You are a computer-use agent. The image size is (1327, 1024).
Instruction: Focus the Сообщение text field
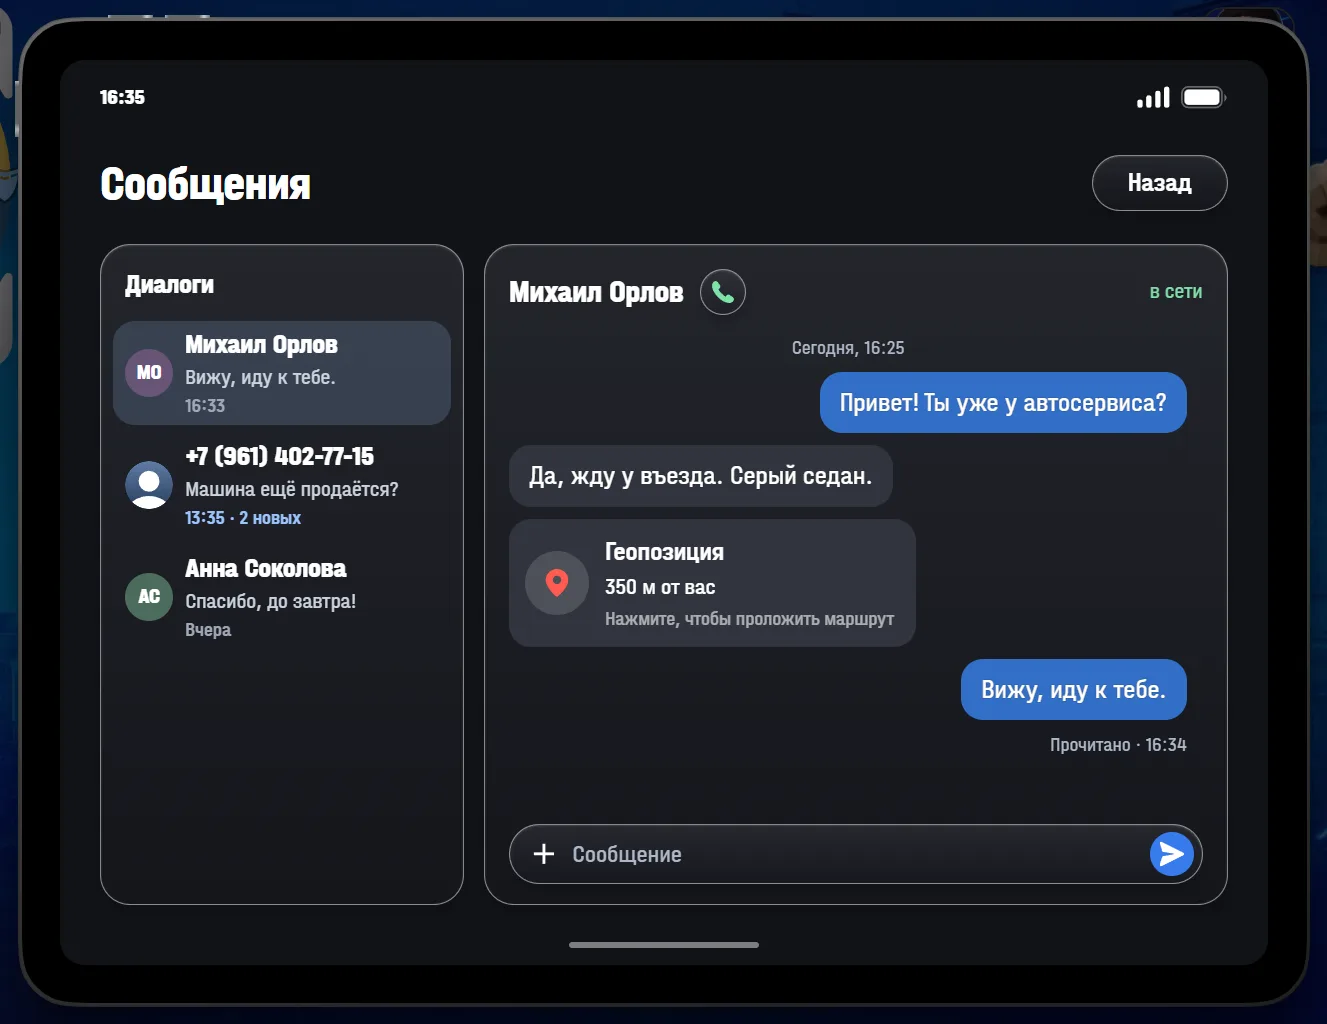(x=855, y=854)
